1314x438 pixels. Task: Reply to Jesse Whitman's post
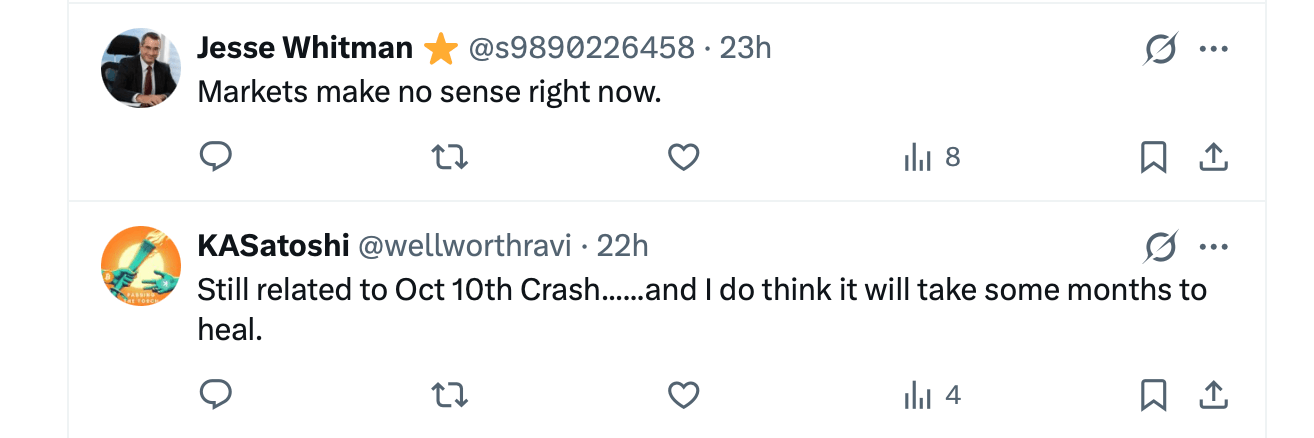[x=216, y=157]
